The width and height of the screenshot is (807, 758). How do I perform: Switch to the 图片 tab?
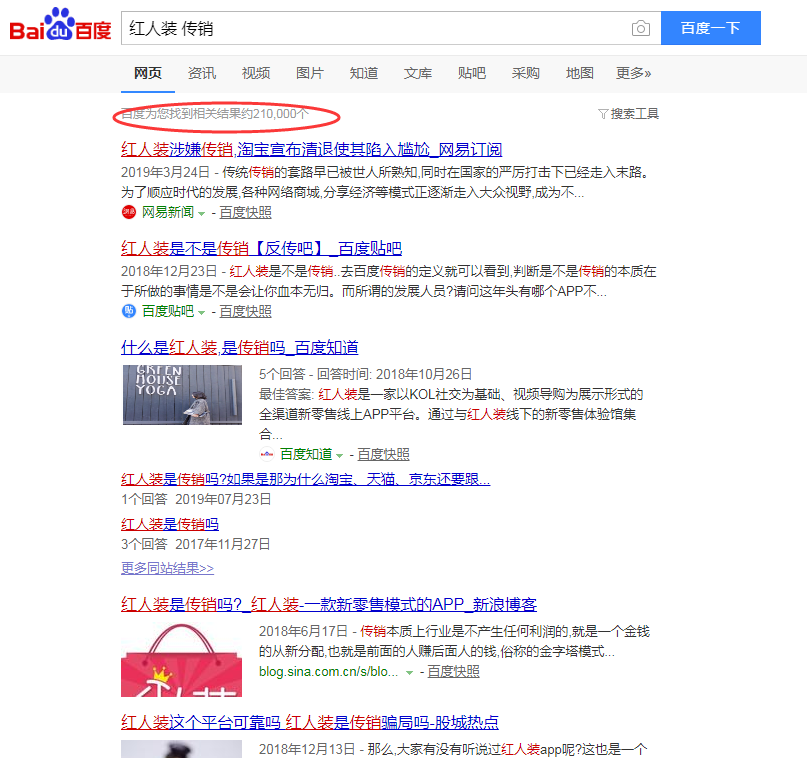(310, 73)
